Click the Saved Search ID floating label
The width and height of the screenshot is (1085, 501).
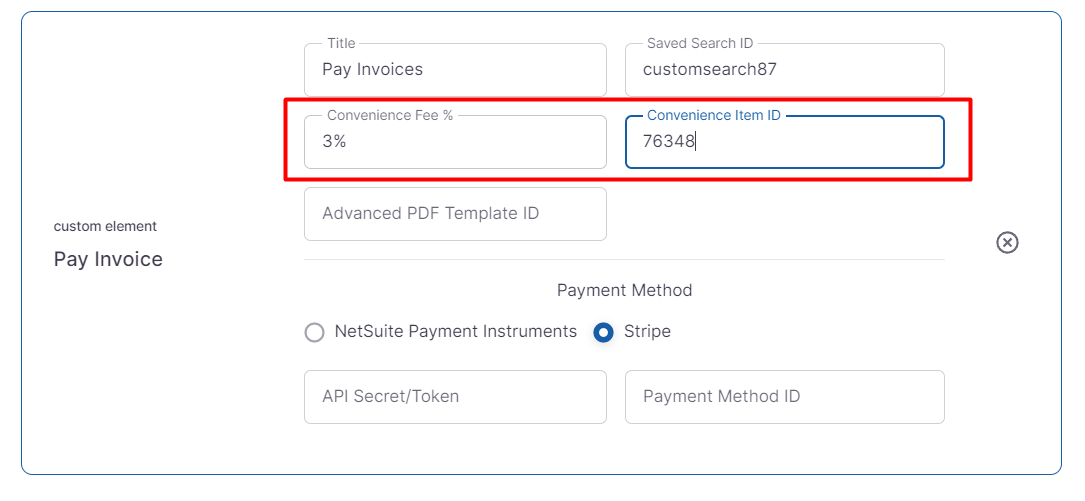pos(700,44)
